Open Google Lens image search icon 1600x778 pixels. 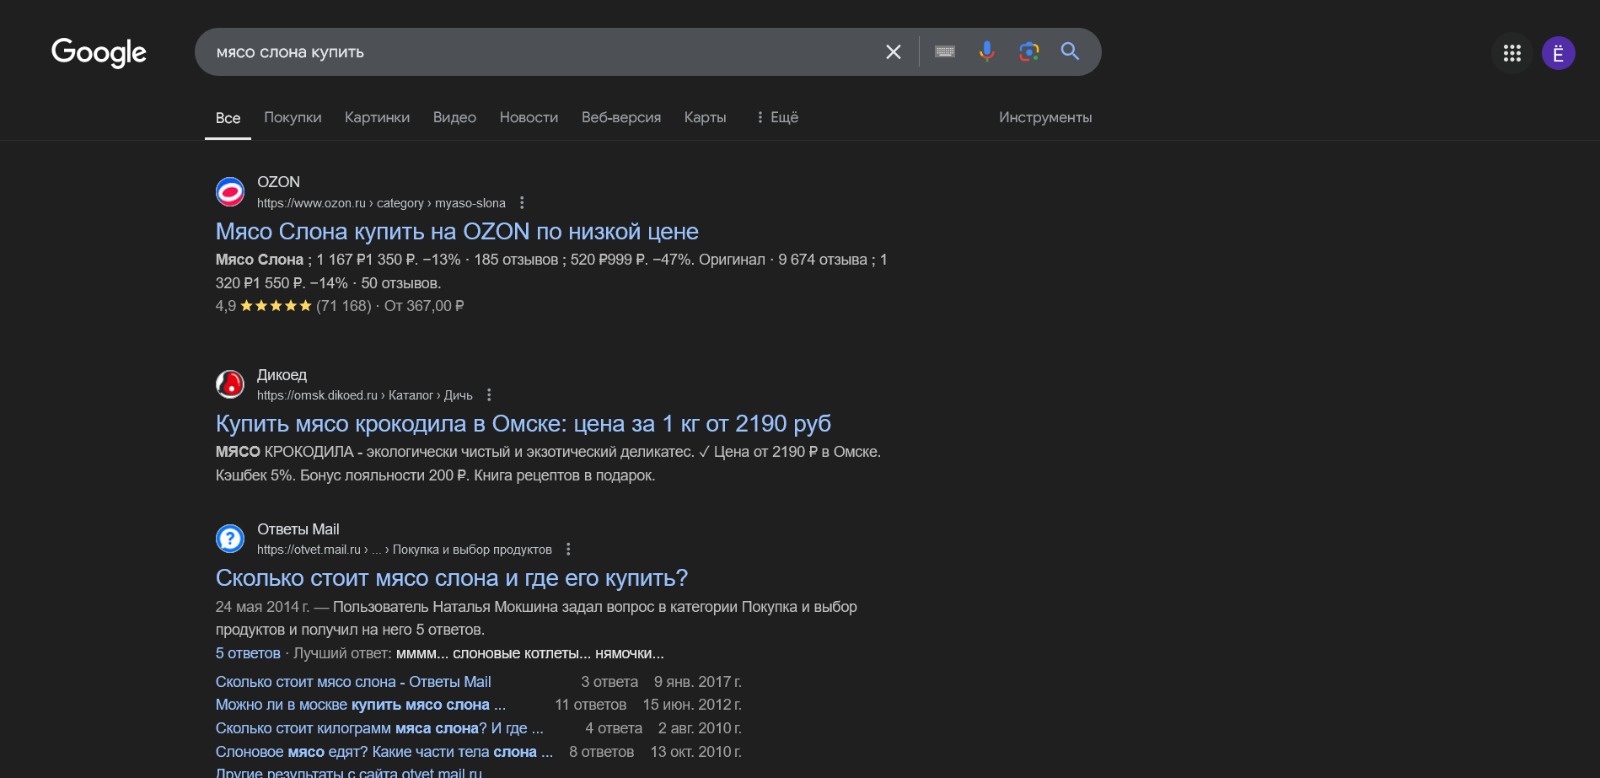(1029, 52)
